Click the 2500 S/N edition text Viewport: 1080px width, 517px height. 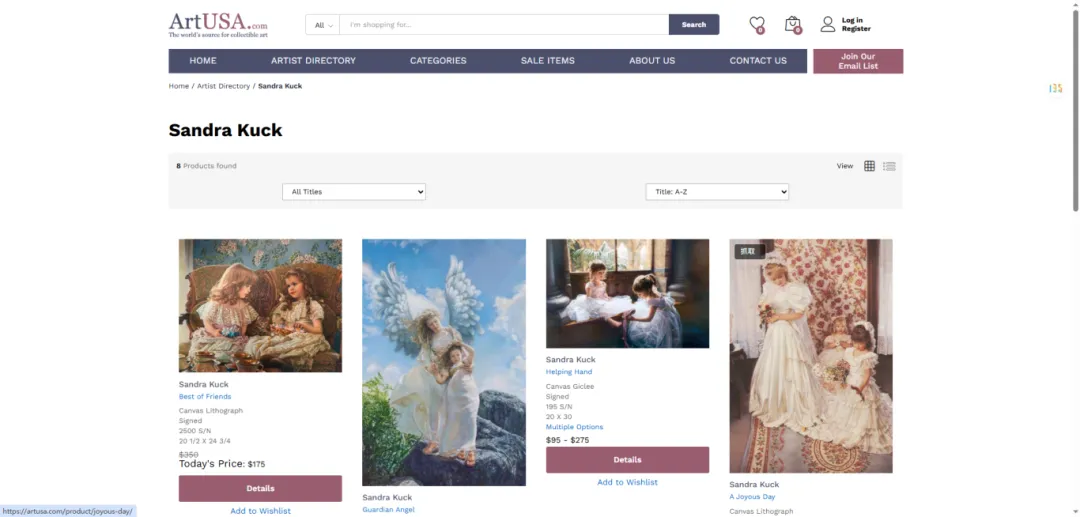click(x=195, y=431)
